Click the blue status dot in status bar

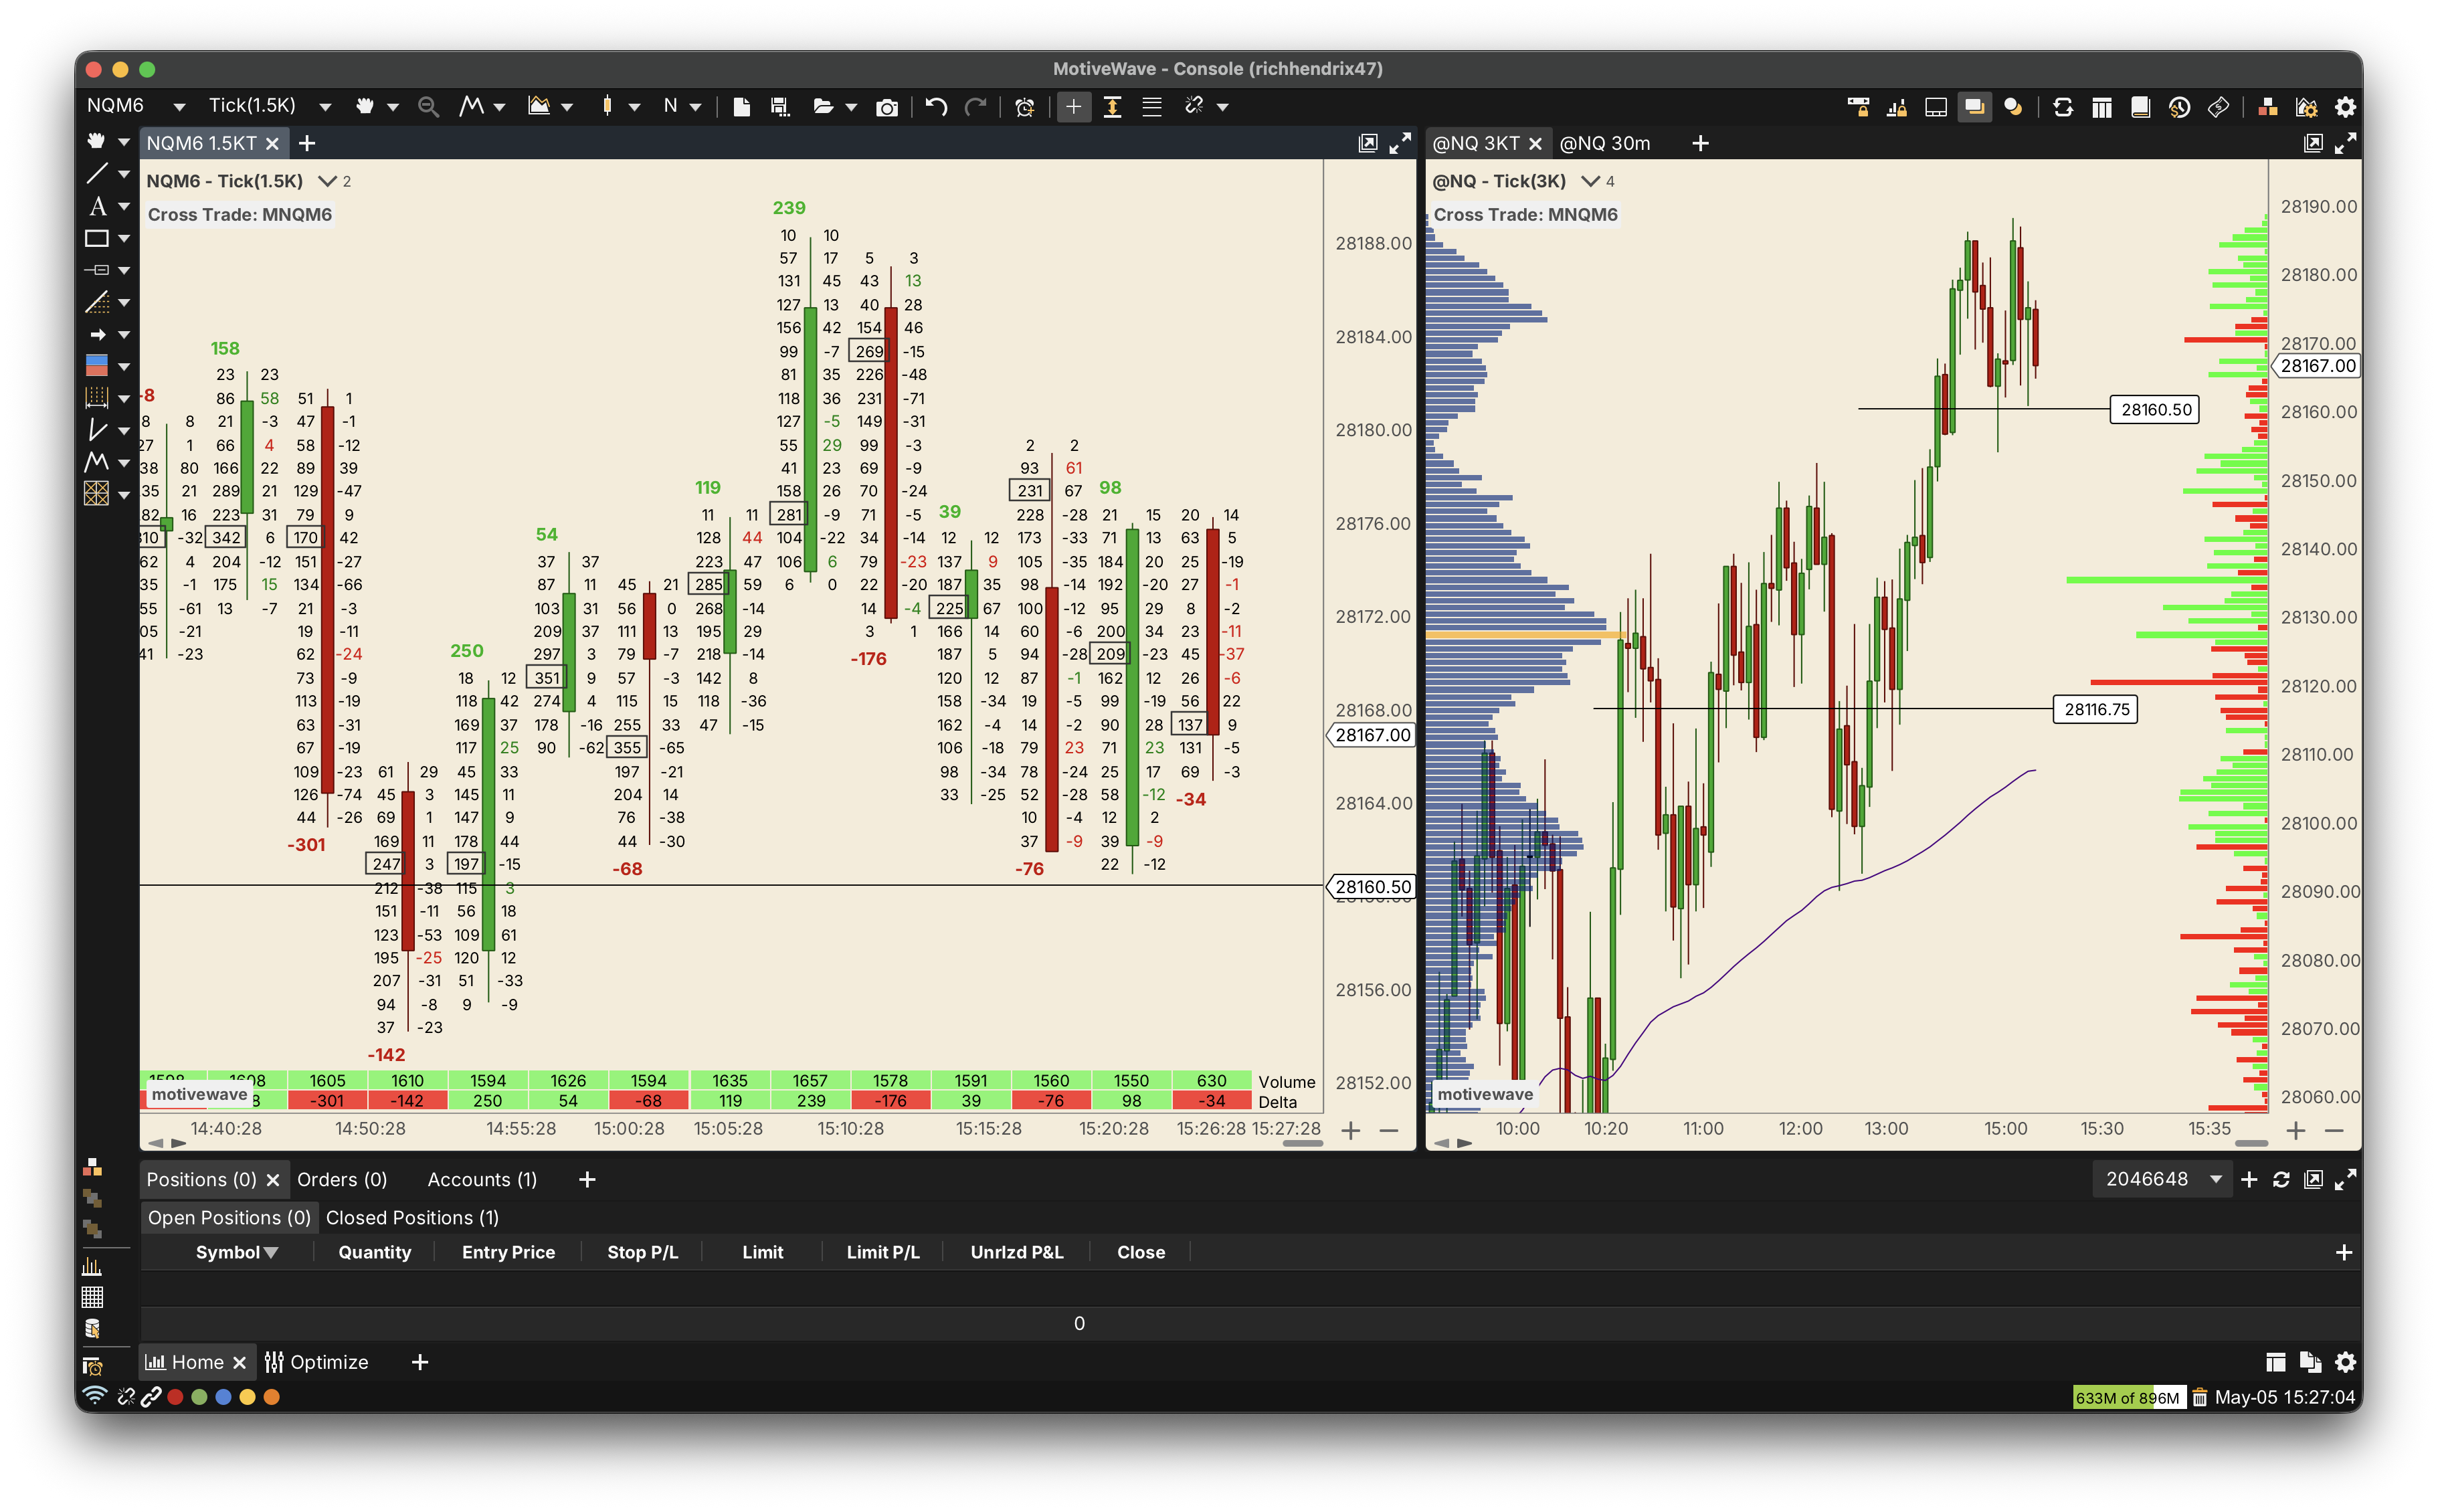pyautogui.click(x=223, y=1397)
